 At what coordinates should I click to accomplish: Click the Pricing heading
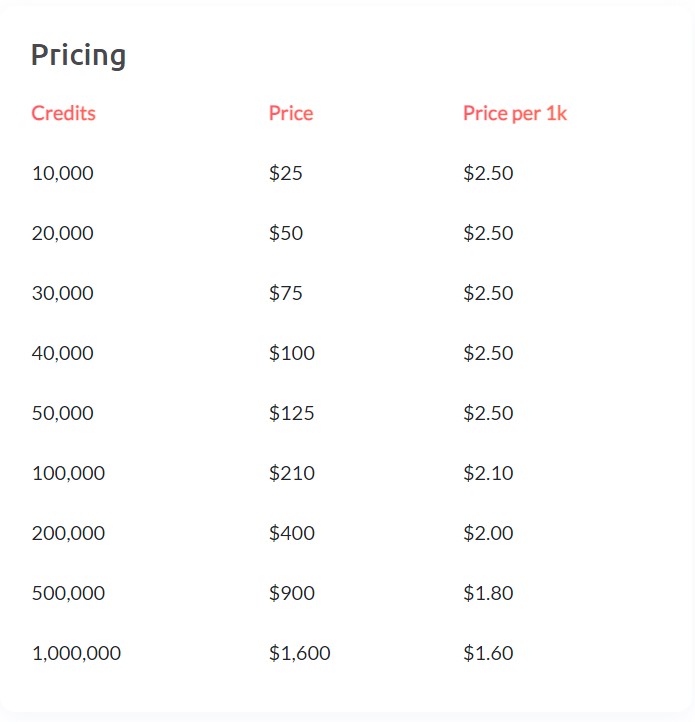(x=78, y=56)
